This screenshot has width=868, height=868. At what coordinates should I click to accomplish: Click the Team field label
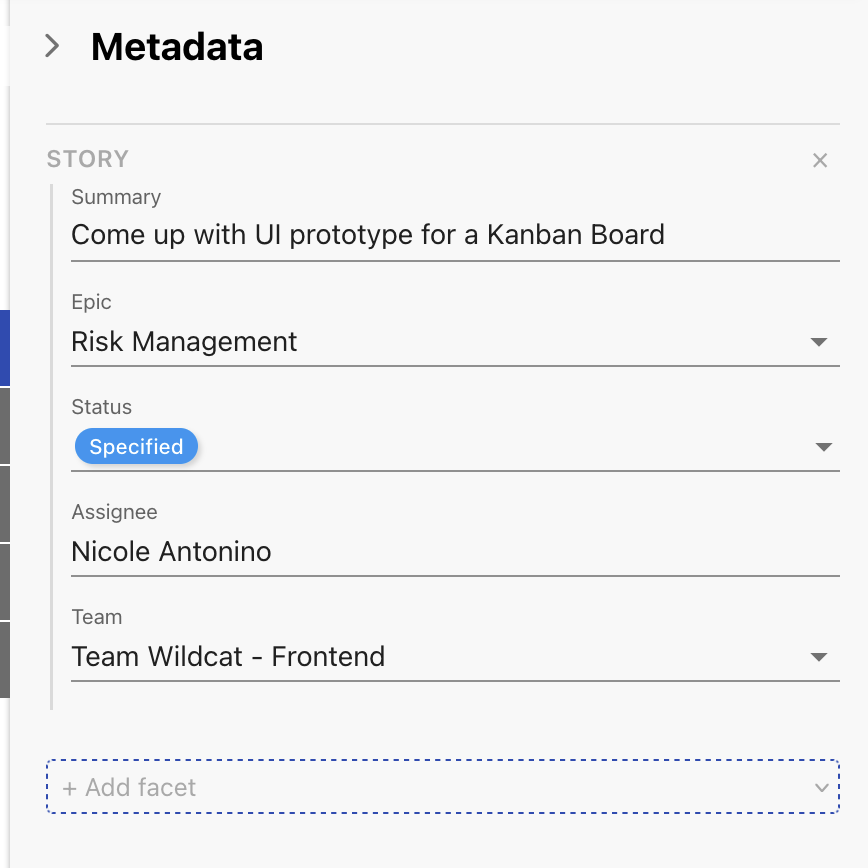click(x=97, y=617)
